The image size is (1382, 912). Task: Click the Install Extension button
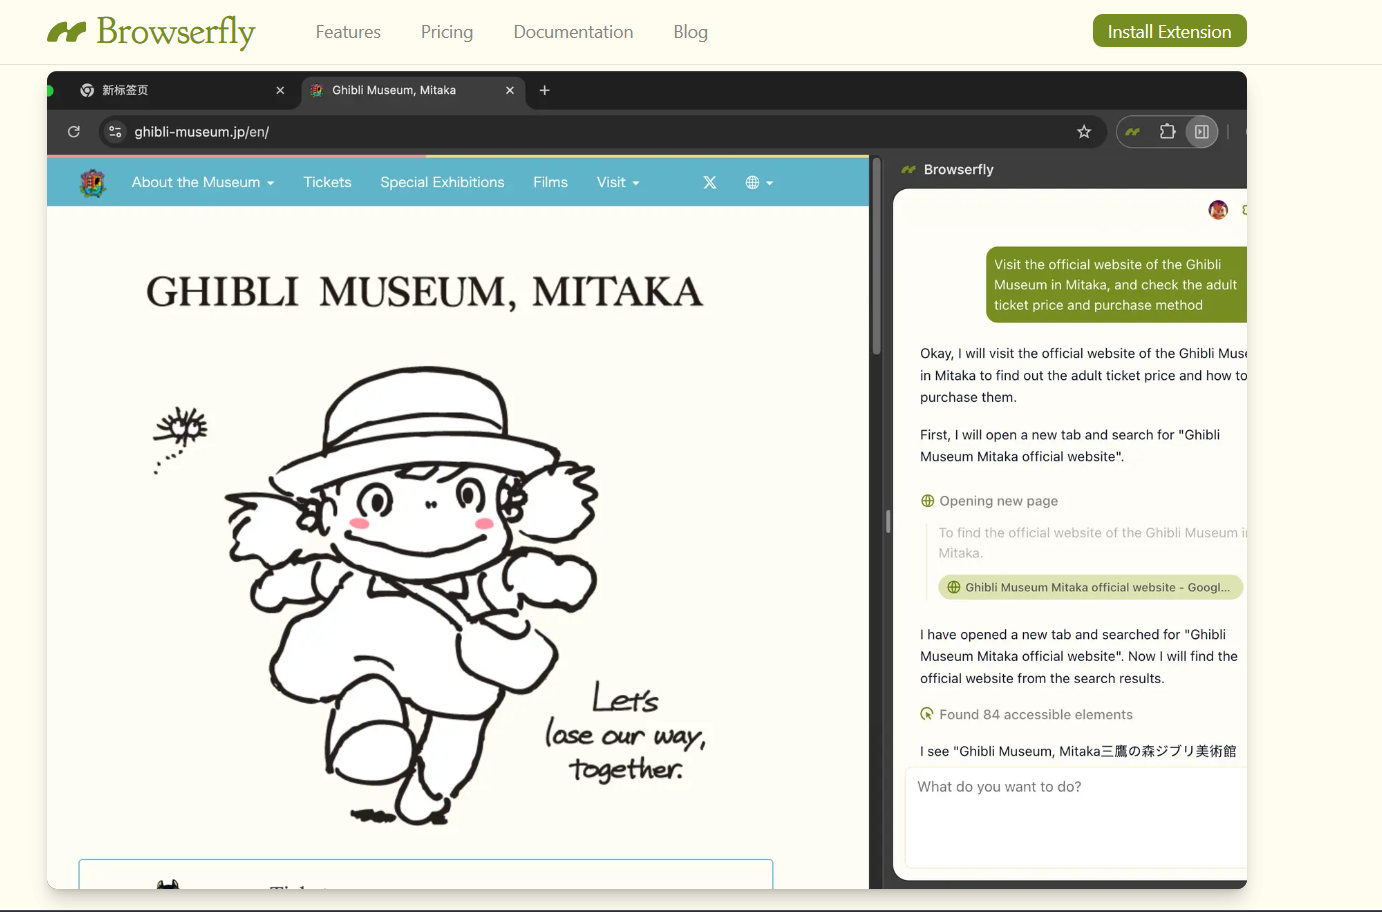(x=1169, y=31)
